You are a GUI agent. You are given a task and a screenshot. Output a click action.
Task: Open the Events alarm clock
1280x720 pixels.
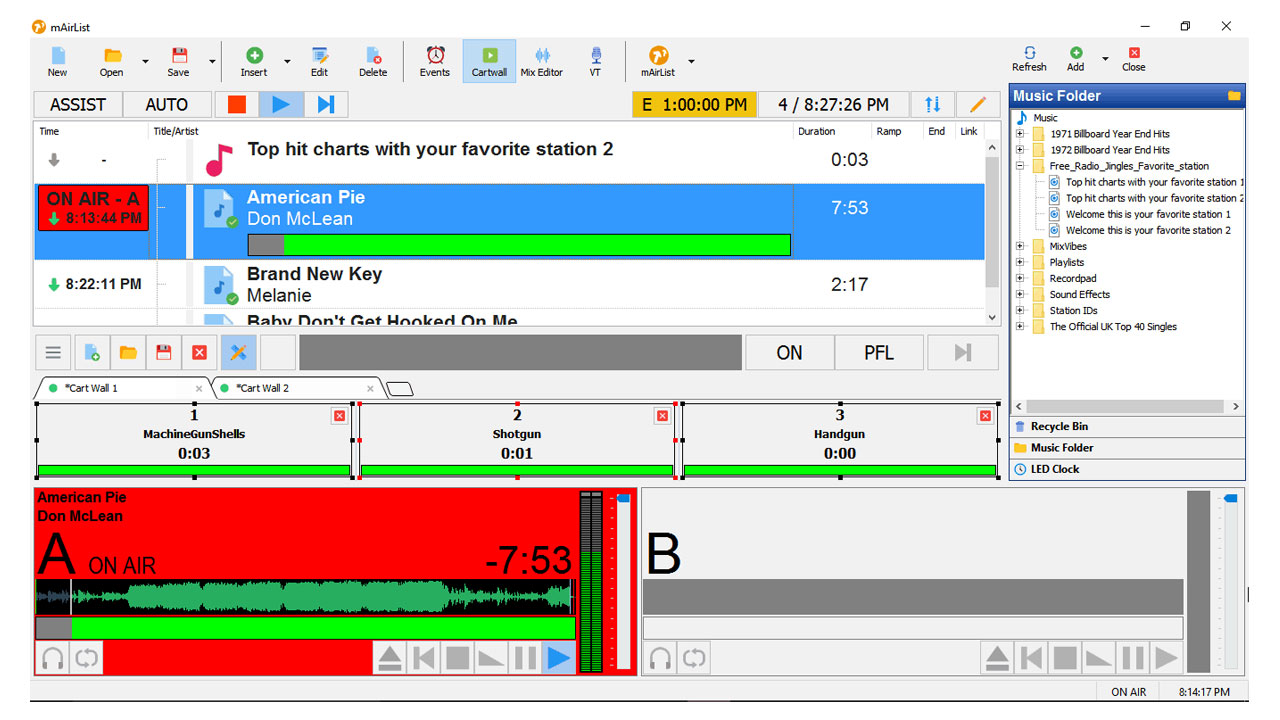coord(435,60)
